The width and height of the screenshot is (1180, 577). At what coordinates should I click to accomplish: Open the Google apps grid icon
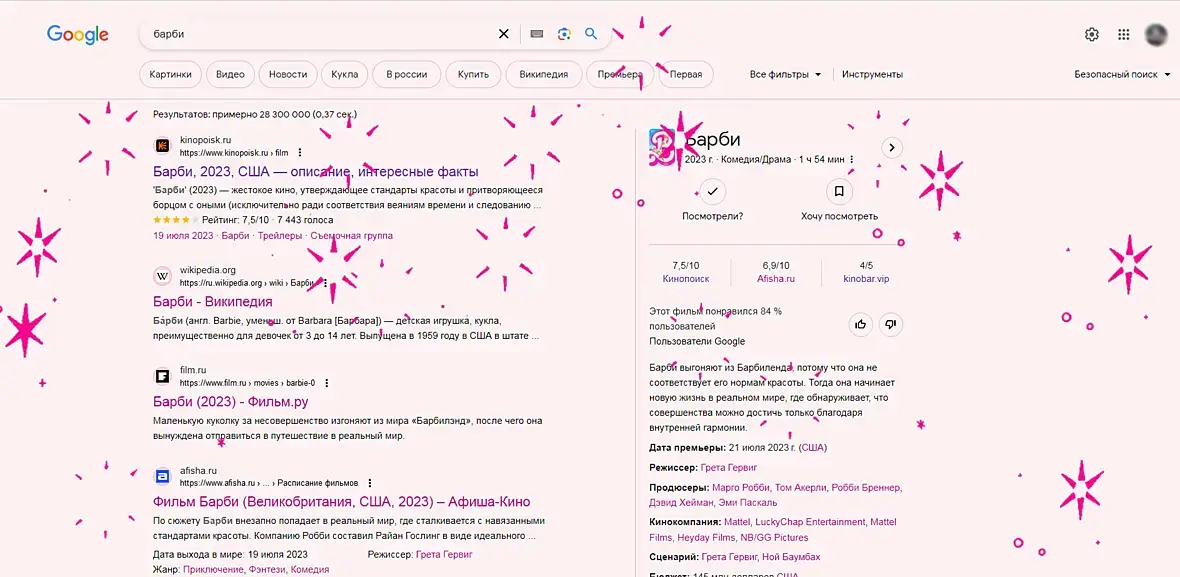tap(1124, 35)
